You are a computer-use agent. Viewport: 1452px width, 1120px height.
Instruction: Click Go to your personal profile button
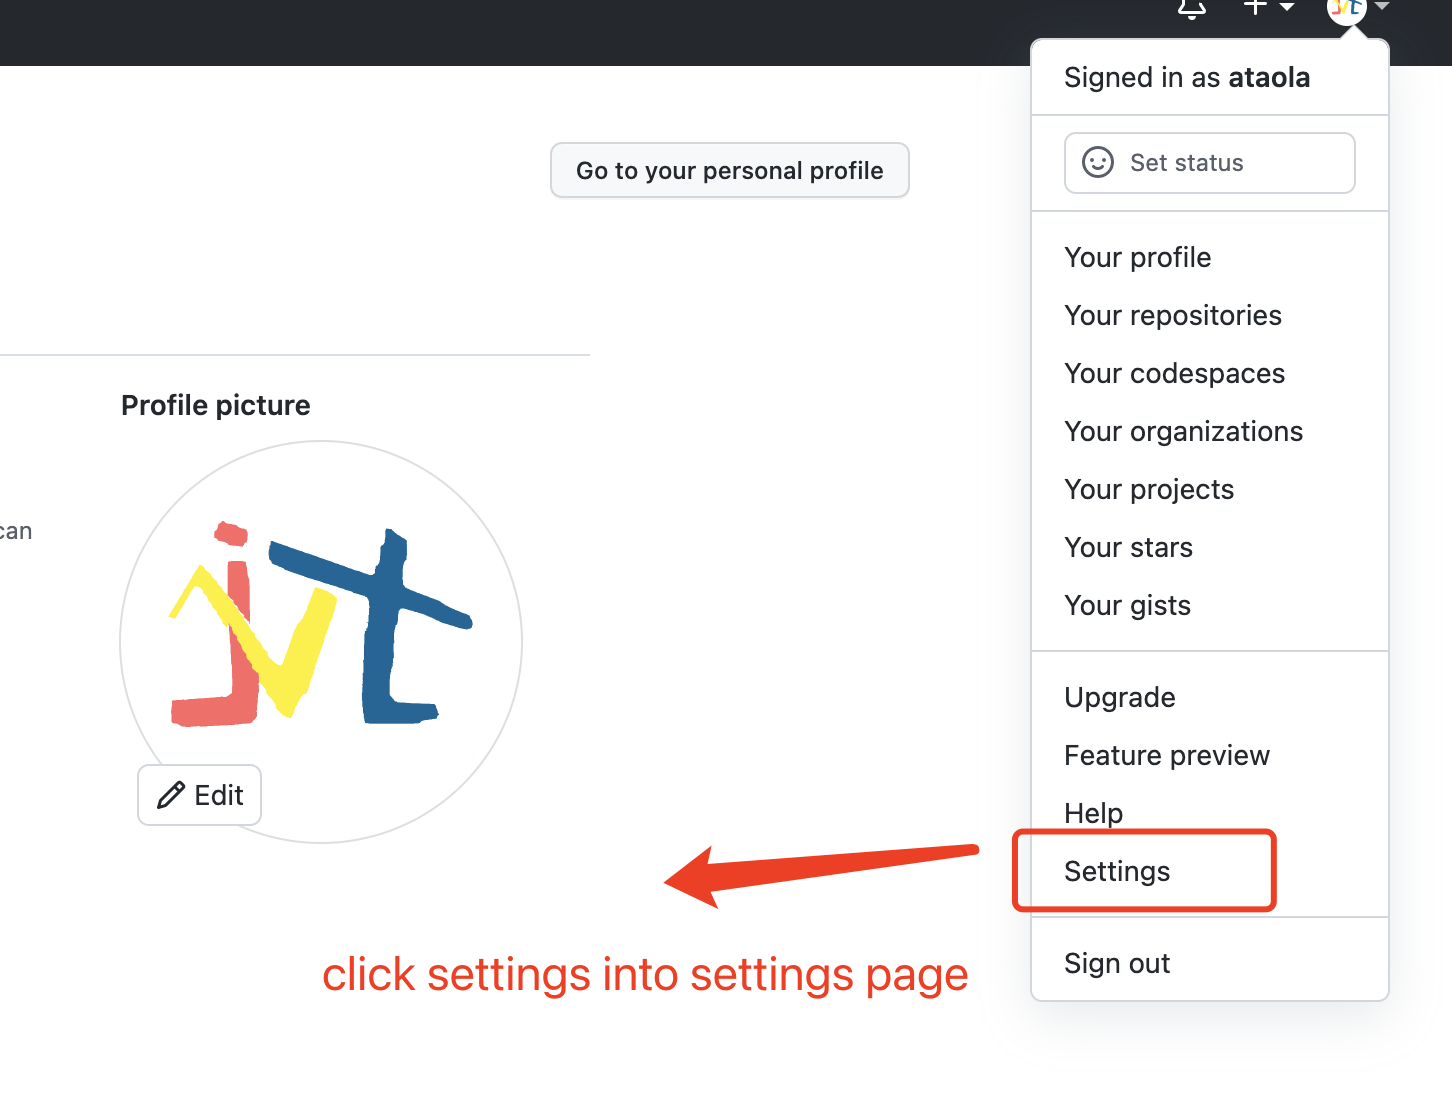pos(730,170)
